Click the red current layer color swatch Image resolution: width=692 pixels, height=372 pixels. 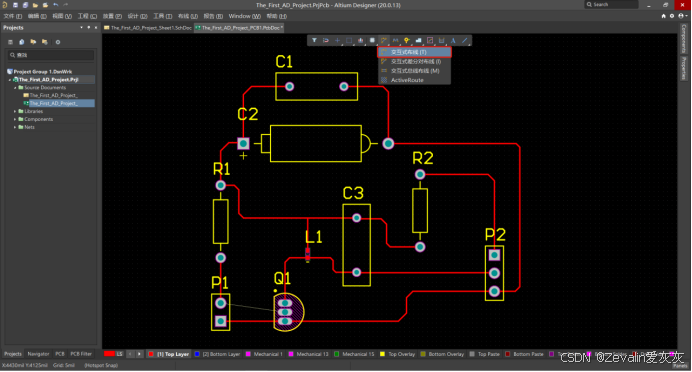109,354
